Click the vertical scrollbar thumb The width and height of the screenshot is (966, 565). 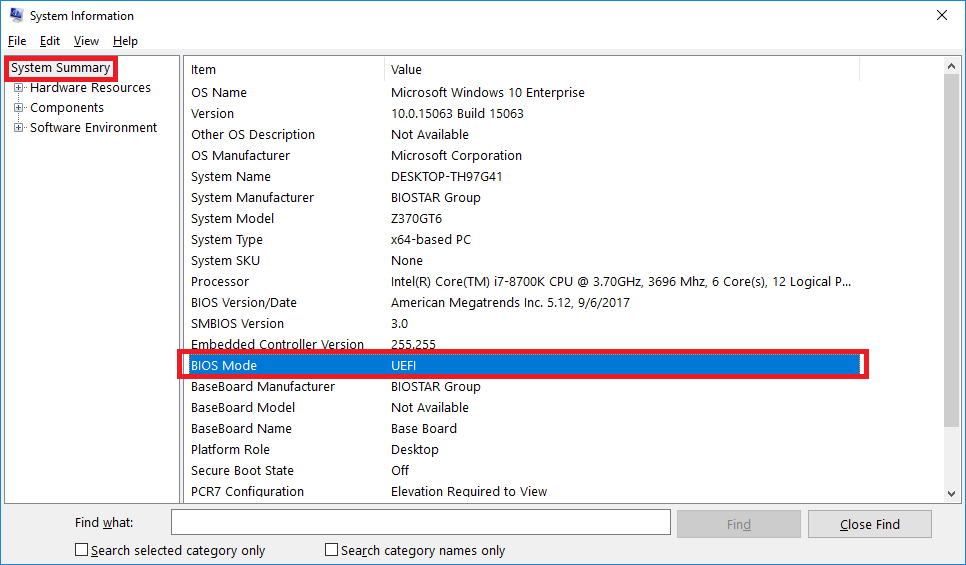tap(951, 250)
